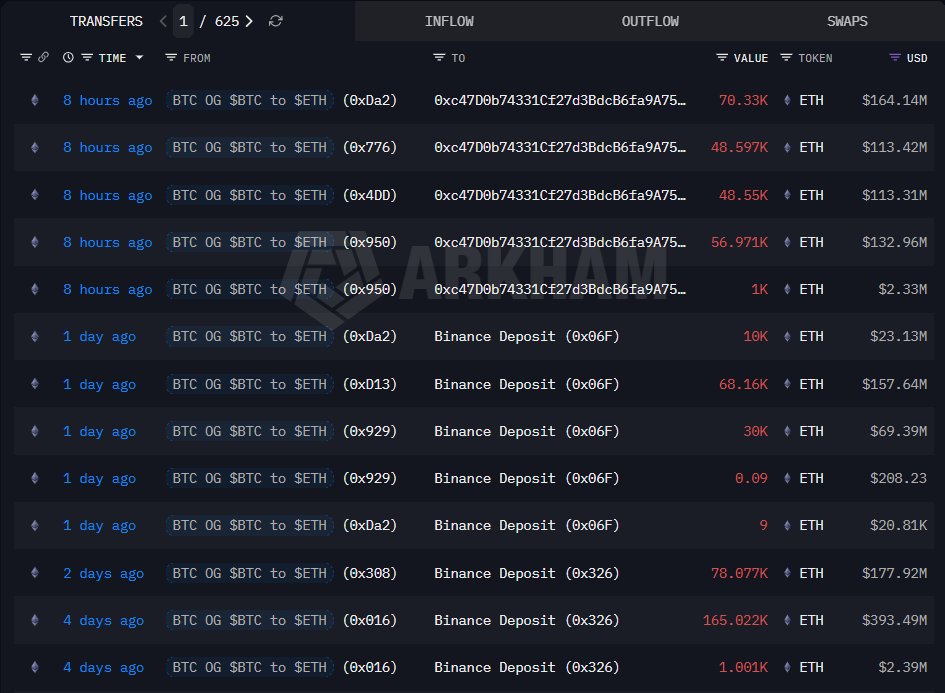Open the TIME column filter icon
The width and height of the screenshot is (945, 693).
[87, 57]
